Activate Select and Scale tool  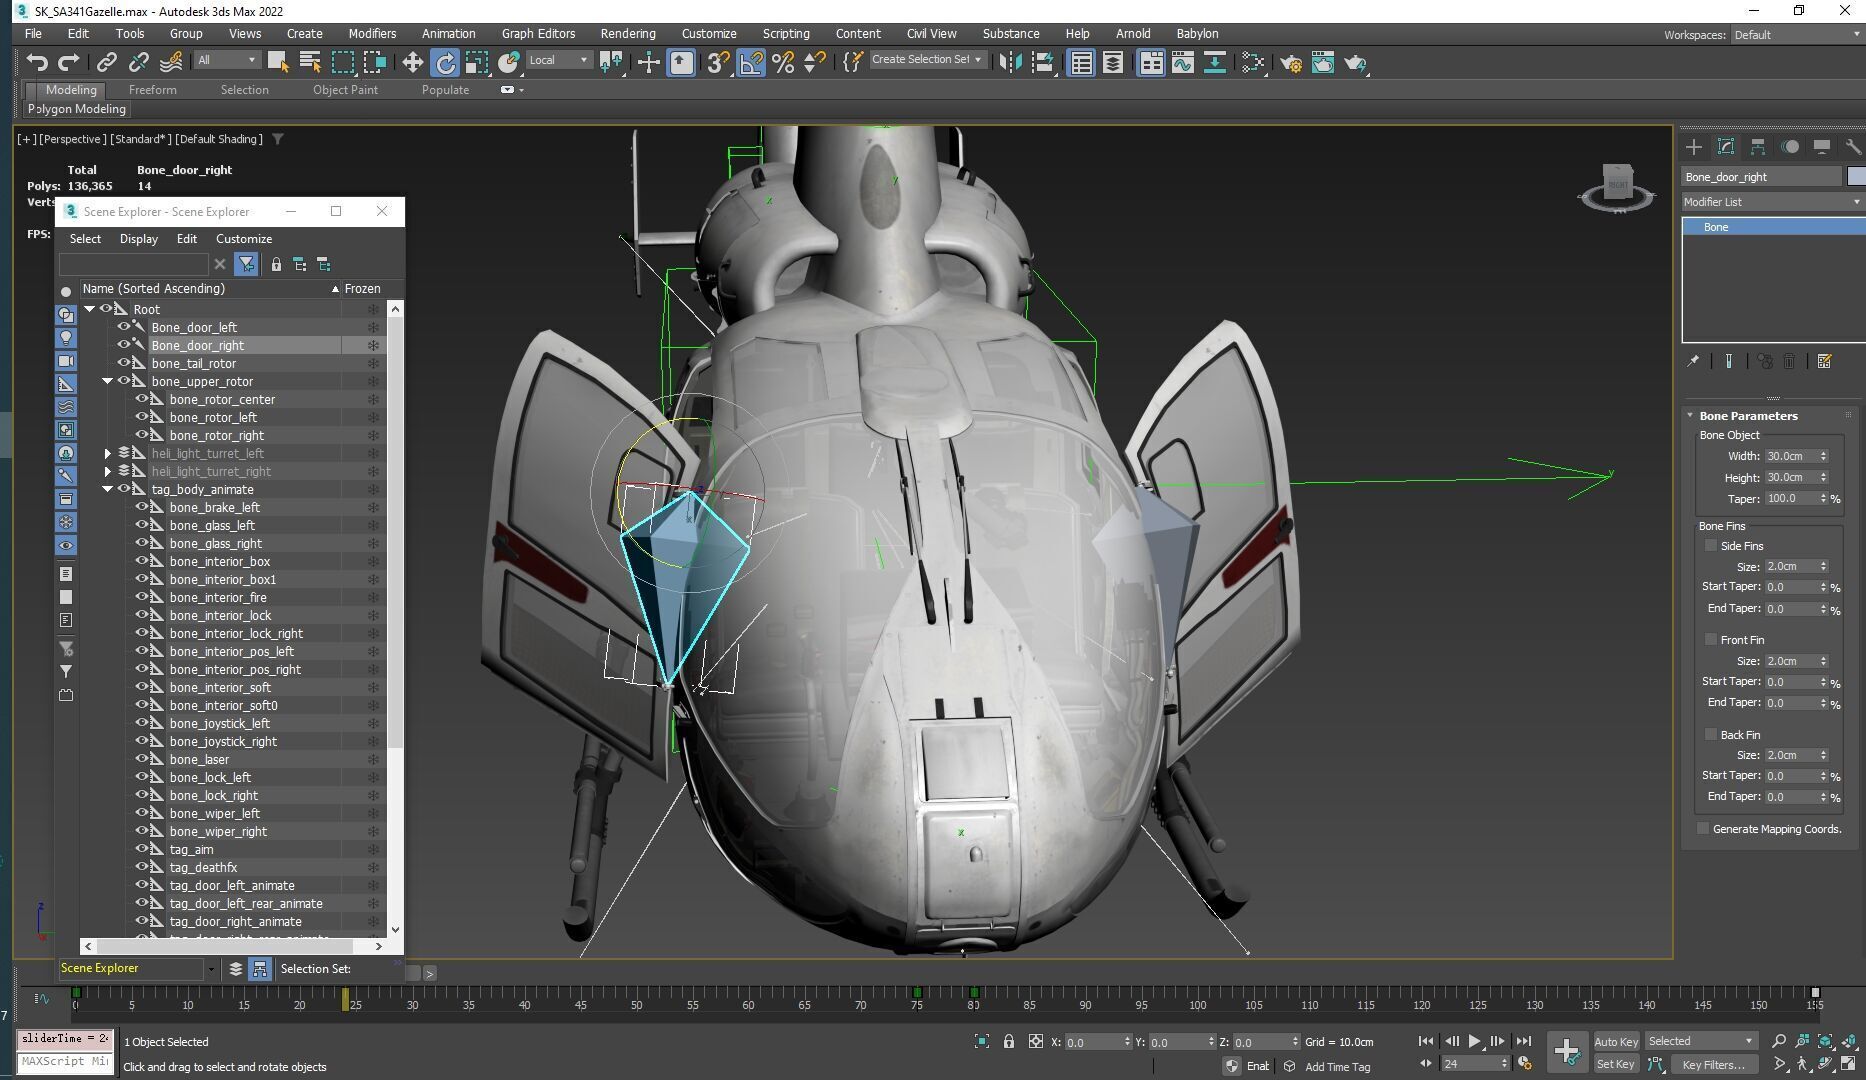[x=477, y=63]
